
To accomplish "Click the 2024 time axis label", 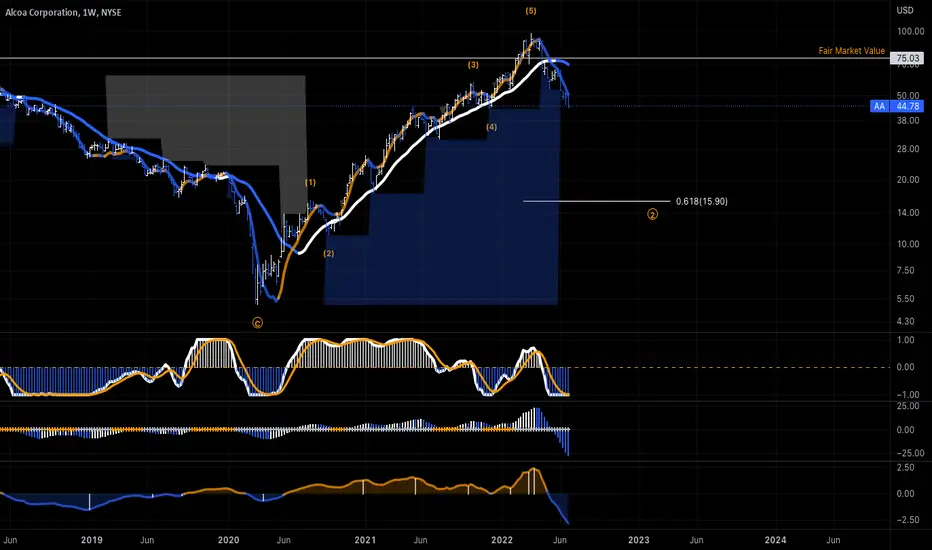I will coord(775,540).
